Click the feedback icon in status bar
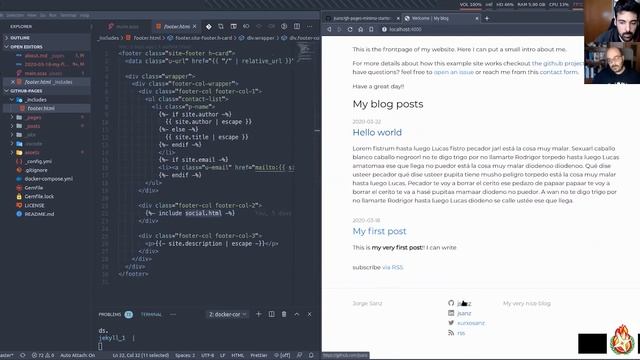 pos(299,356)
